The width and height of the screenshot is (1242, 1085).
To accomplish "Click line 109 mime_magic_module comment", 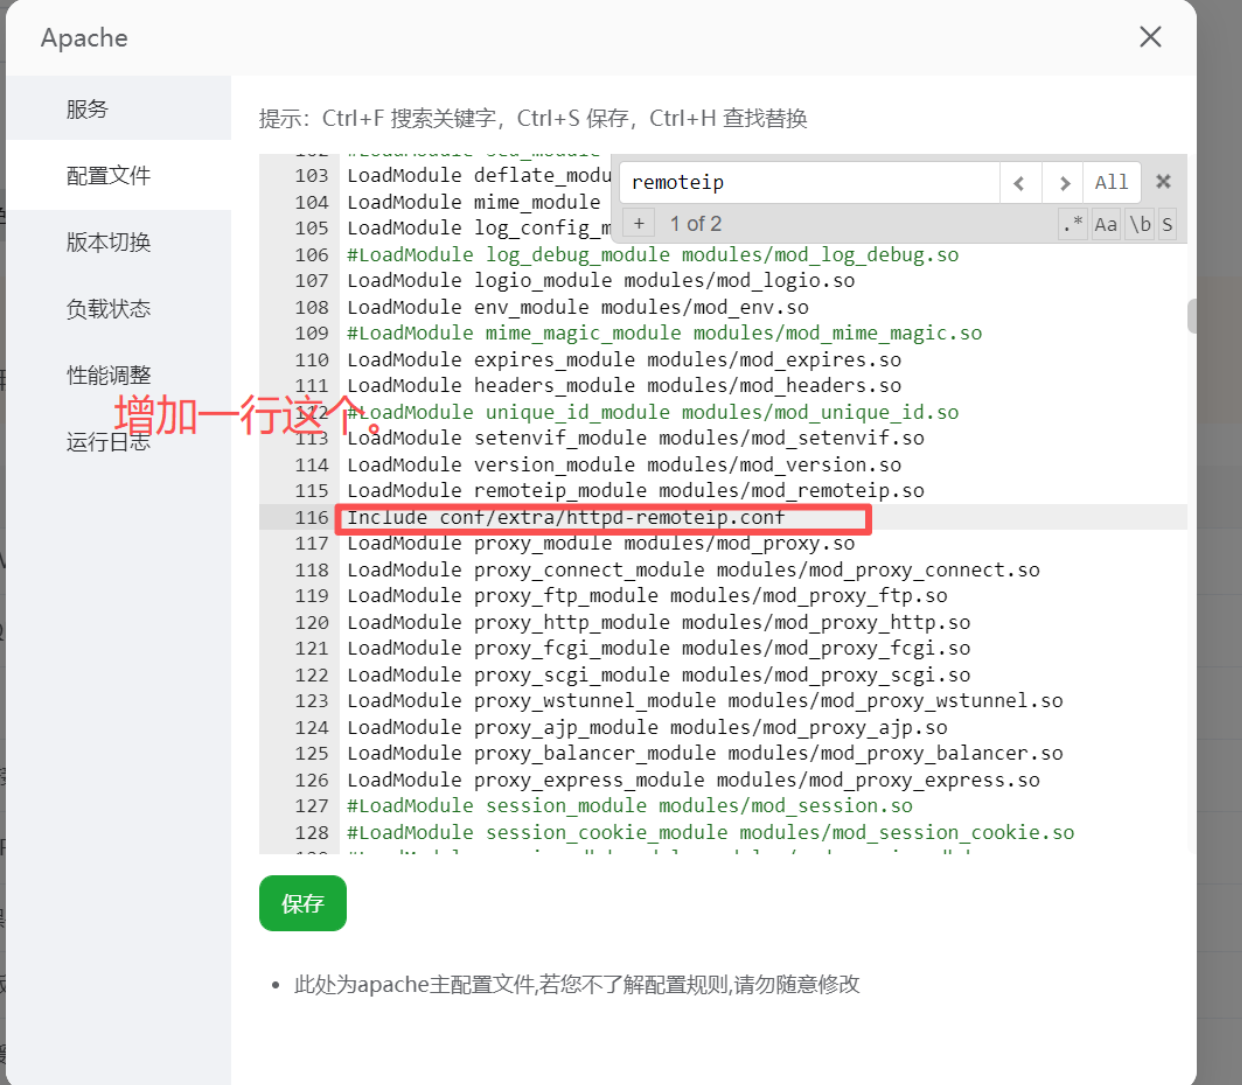I will [665, 333].
